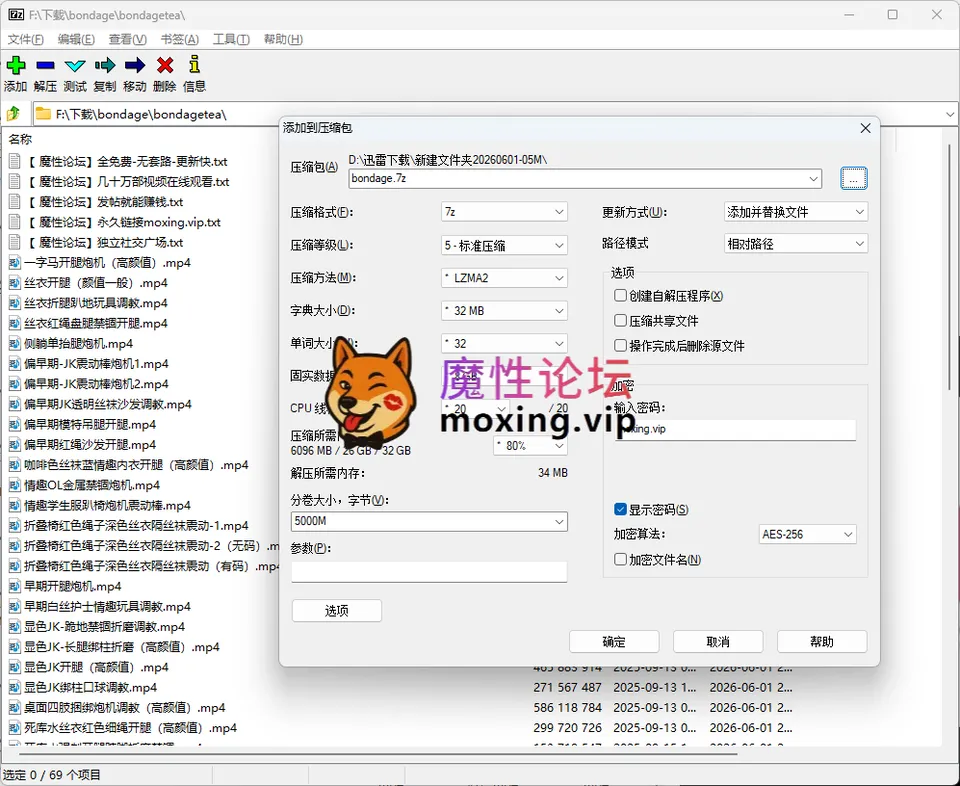Open the 压缩方法 LZMA2 dropdown

pyautogui.click(x=504, y=278)
